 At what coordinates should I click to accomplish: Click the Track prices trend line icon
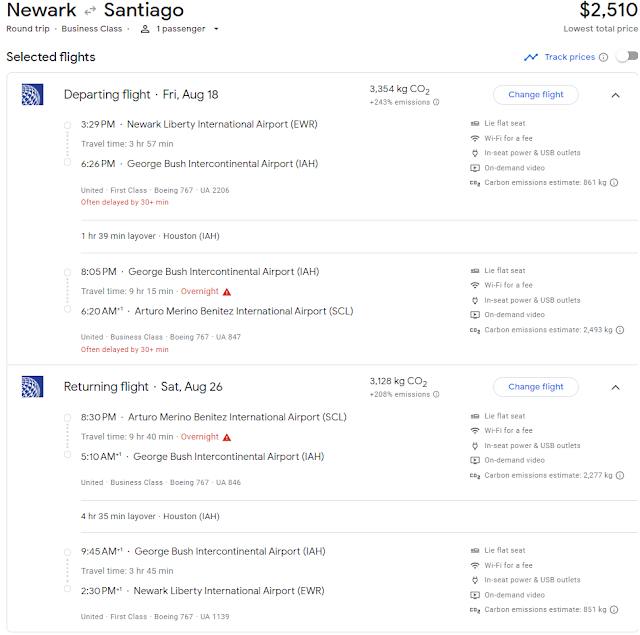click(x=531, y=57)
